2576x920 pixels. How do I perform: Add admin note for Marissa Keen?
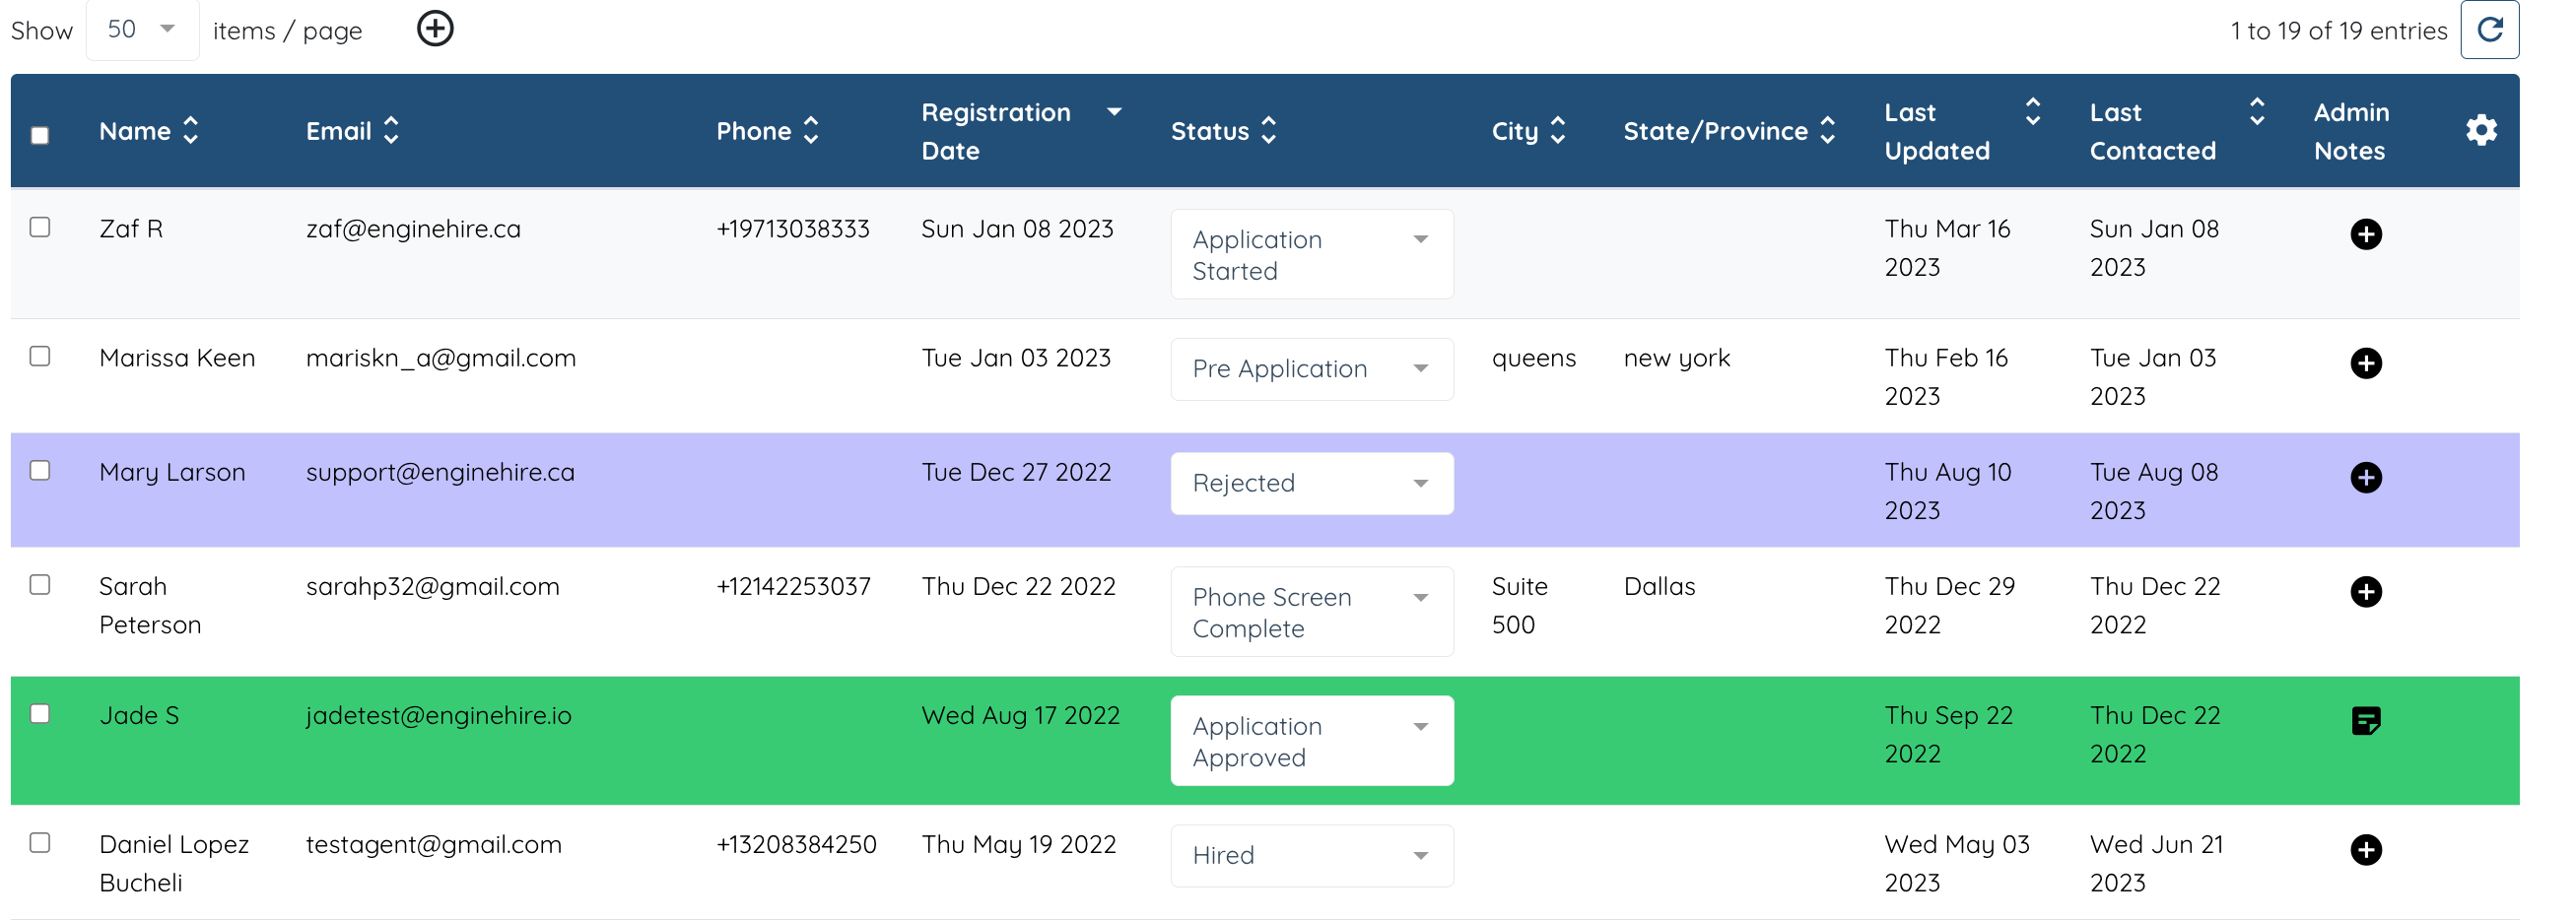(2365, 363)
